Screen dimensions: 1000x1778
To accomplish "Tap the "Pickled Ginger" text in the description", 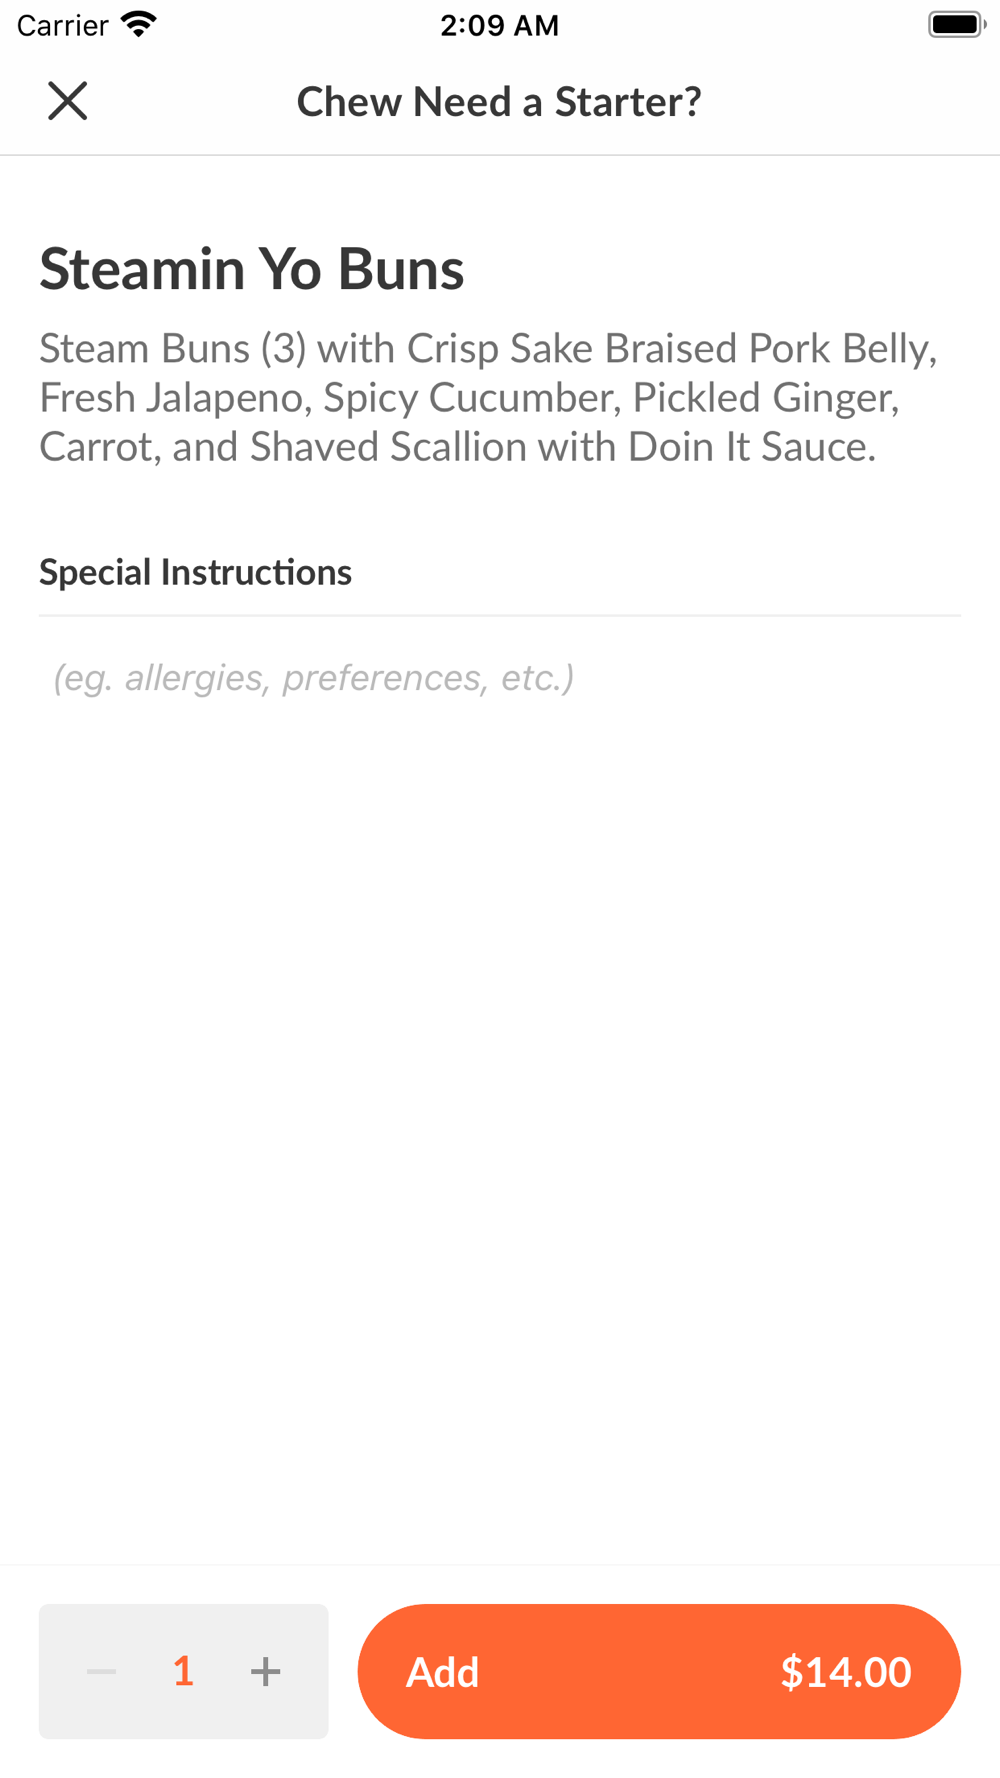I will pos(765,398).
